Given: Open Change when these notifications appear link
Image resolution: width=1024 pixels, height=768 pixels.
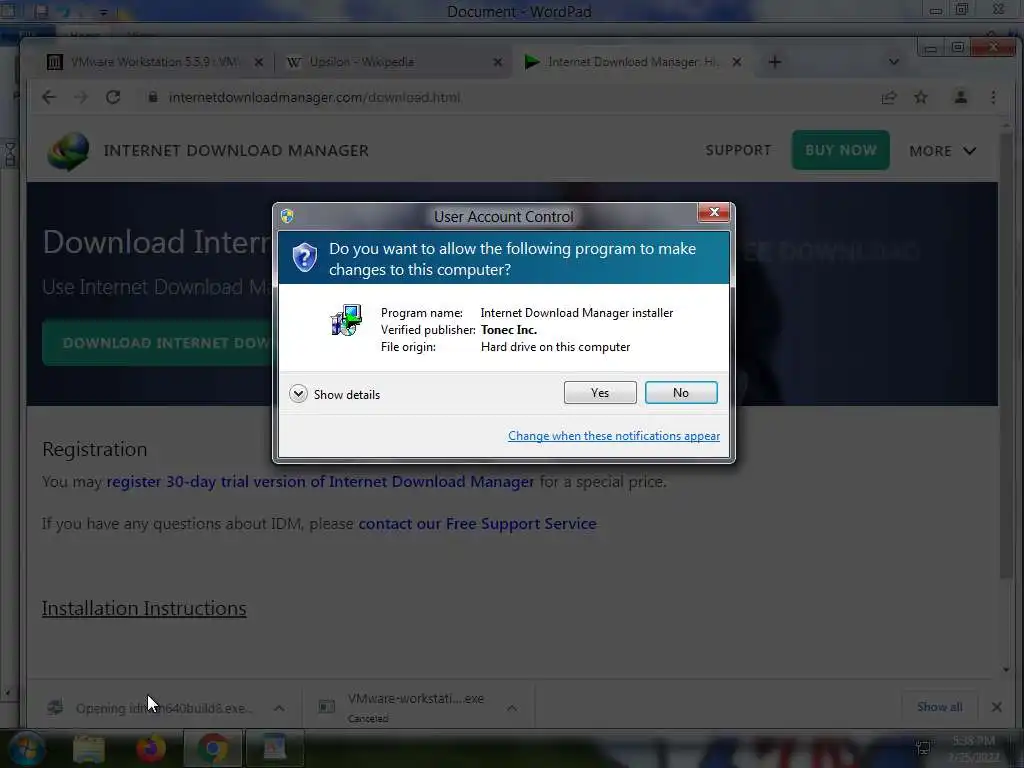Looking at the screenshot, I should click(x=613, y=436).
